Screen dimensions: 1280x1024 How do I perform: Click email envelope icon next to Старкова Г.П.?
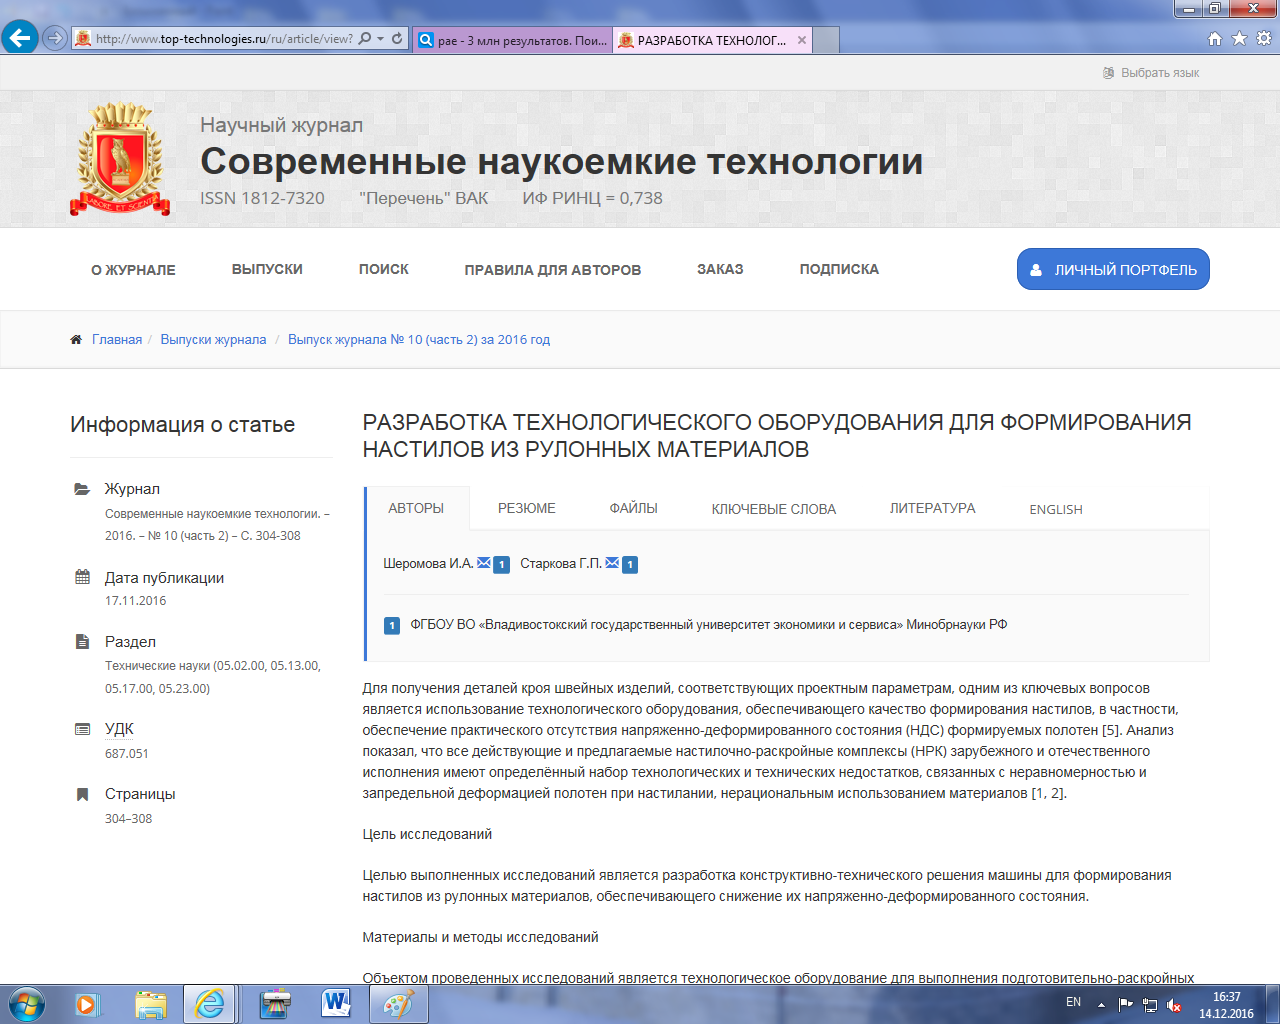pyautogui.click(x=612, y=563)
